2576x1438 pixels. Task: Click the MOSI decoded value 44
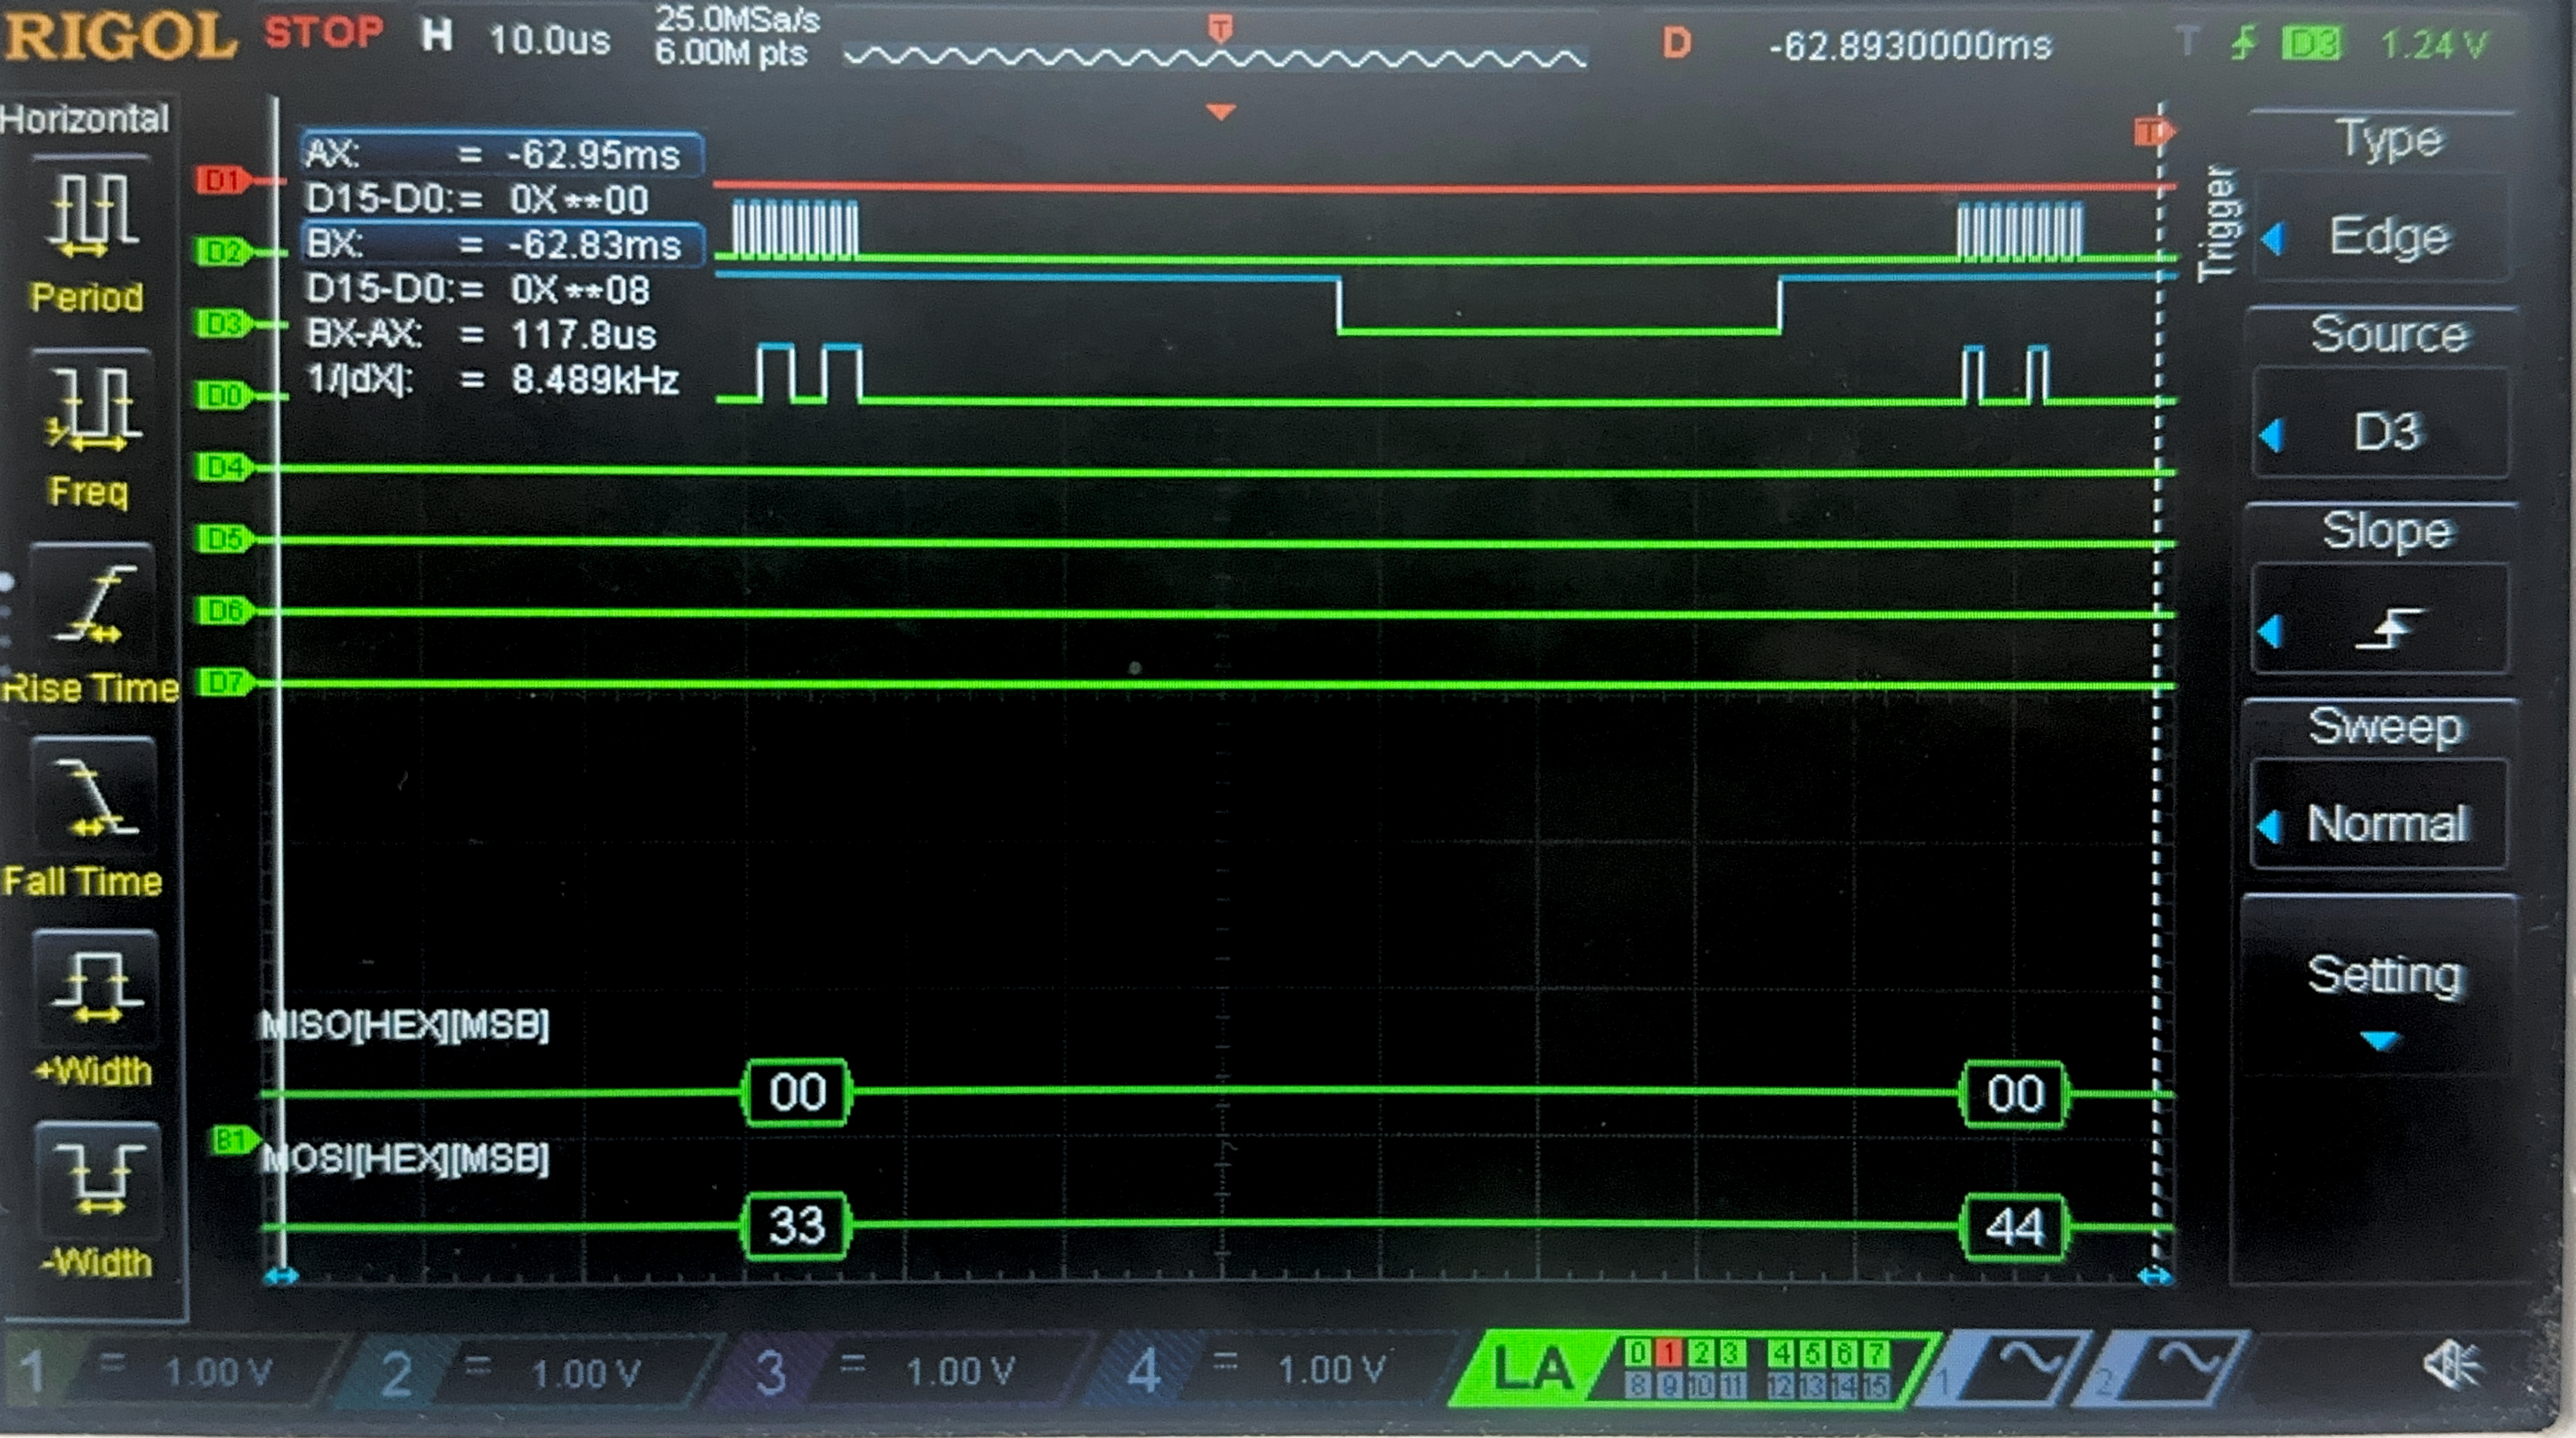(x=2014, y=1227)
